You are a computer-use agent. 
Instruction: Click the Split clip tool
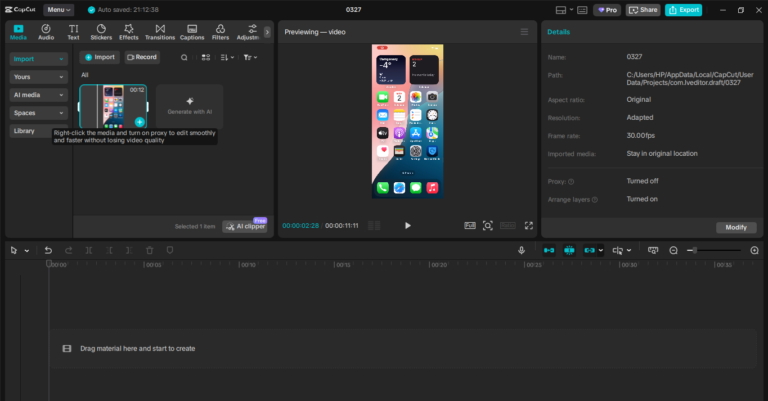tap(89, 251)
